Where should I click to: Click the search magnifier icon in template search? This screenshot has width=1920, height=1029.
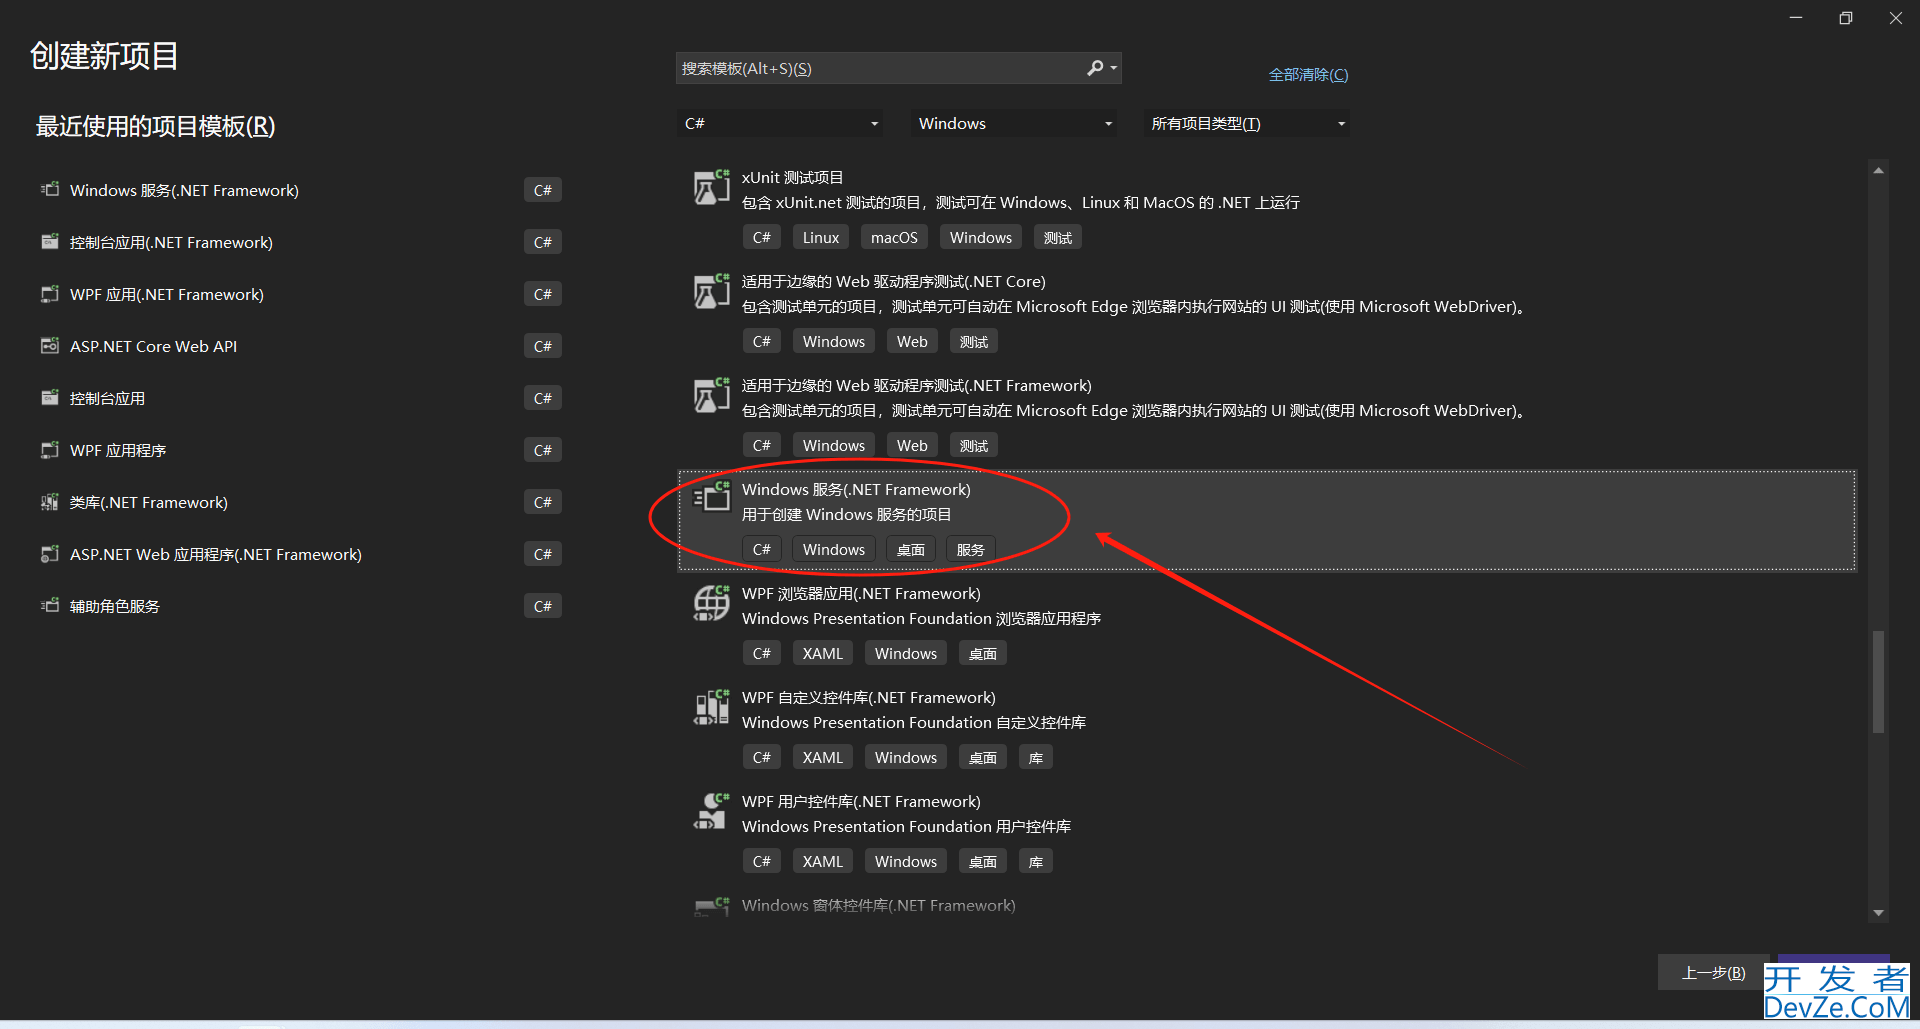pos(1095,68)
